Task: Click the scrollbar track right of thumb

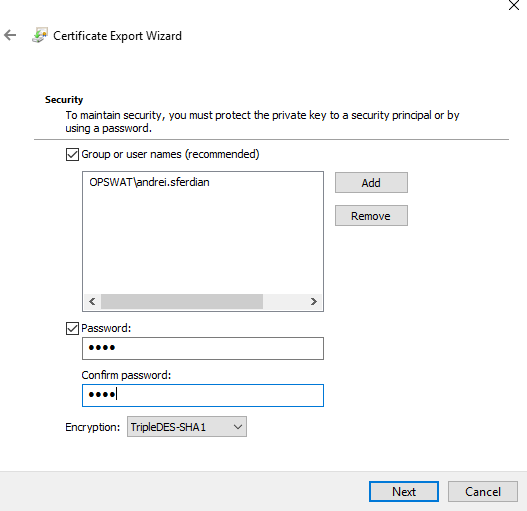Action: (x=284, y=302)
